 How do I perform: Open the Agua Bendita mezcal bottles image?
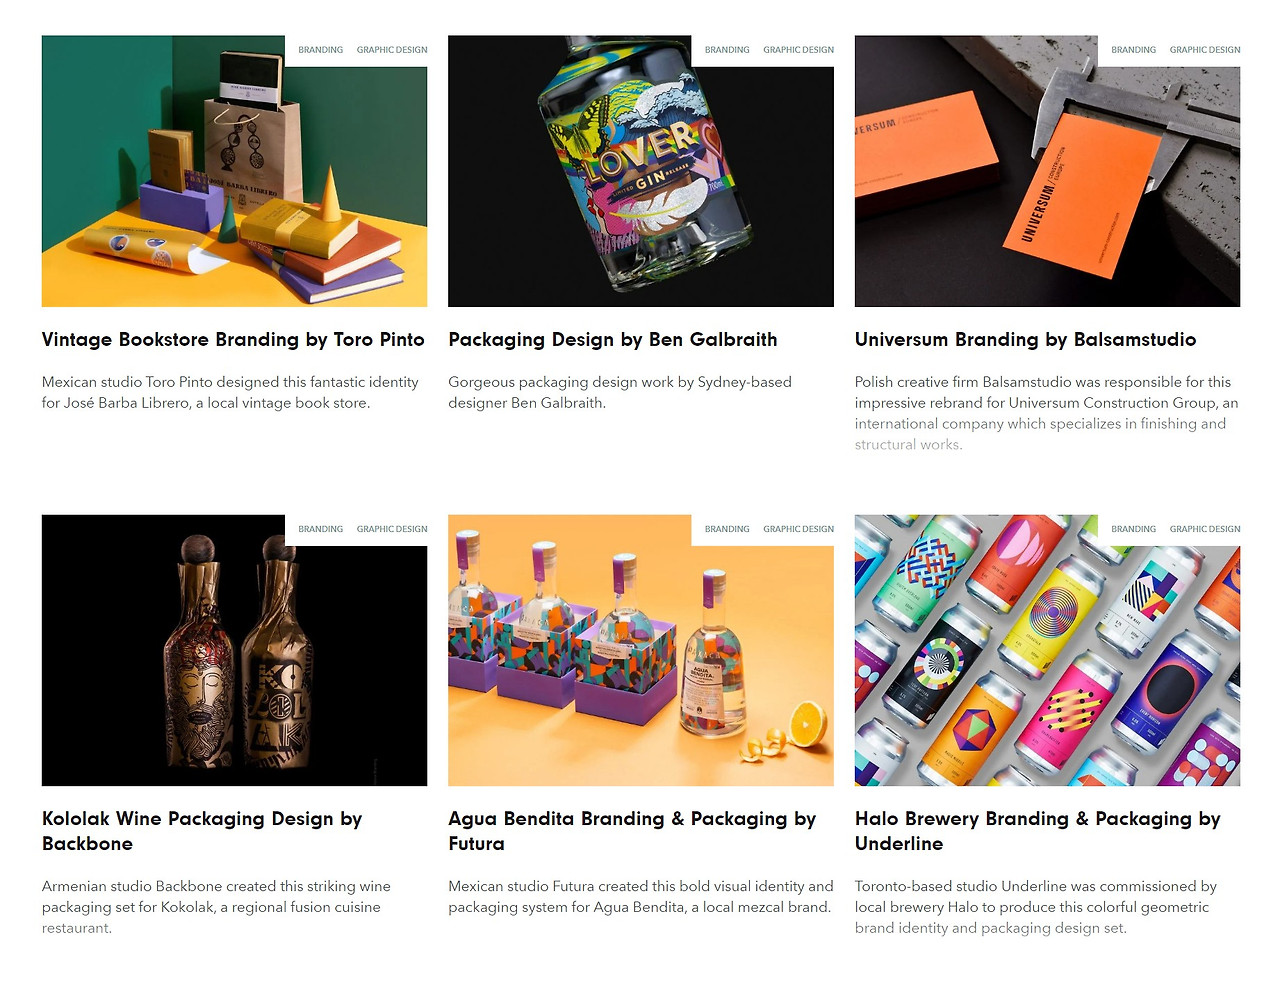640,650
